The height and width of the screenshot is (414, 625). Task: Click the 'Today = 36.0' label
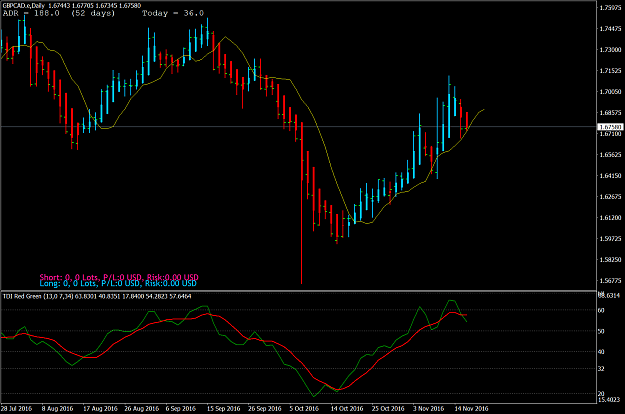coord(173,13)
